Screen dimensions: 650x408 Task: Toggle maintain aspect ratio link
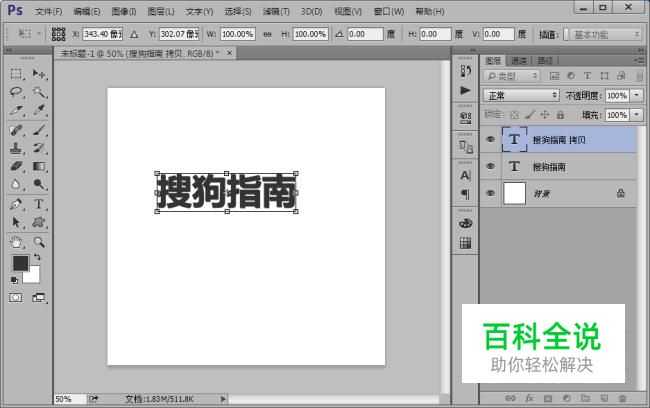(x=267, y=34)
